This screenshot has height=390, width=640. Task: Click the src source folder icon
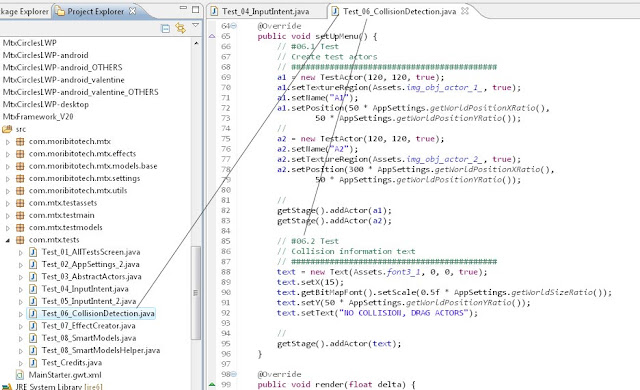click(7, 129)
